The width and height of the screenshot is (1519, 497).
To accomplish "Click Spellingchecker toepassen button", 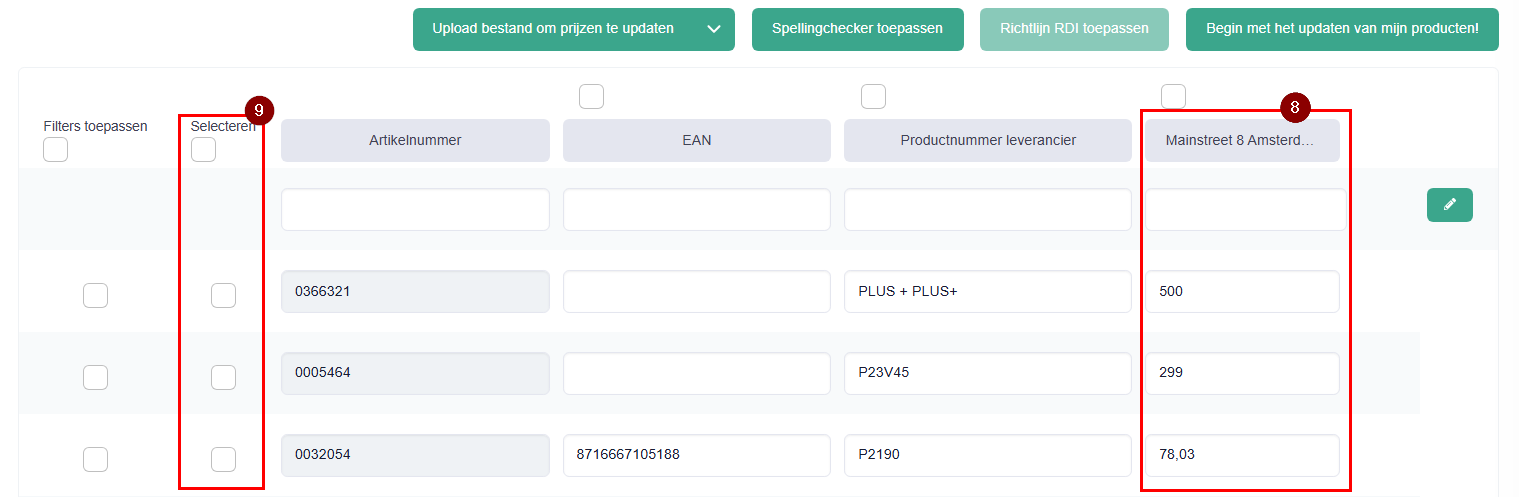I will coord(857,29).
